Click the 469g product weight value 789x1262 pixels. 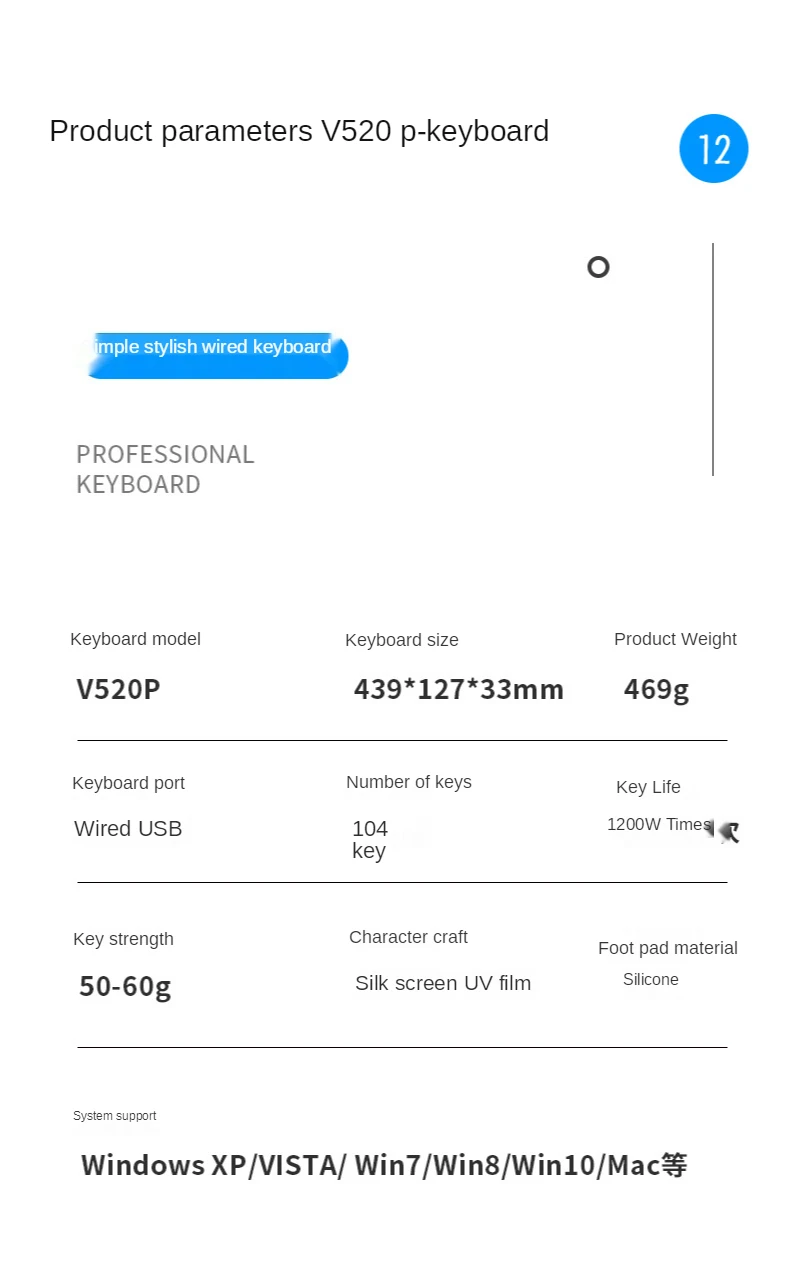click(656, 689)
